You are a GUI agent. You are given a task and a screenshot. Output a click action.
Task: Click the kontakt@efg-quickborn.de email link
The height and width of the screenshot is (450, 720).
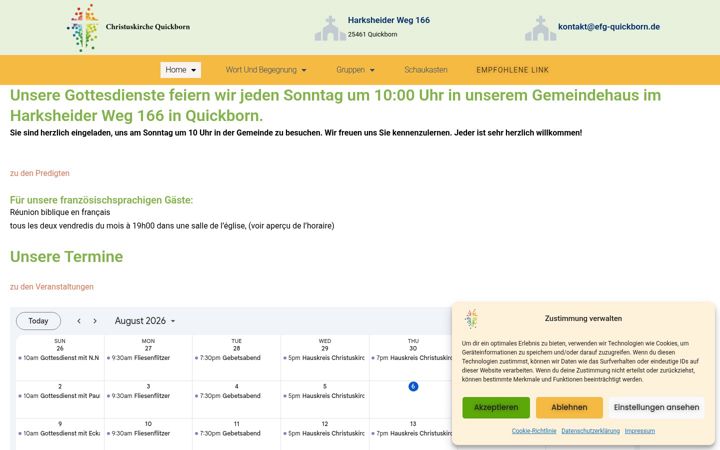(x=609, y=27)
